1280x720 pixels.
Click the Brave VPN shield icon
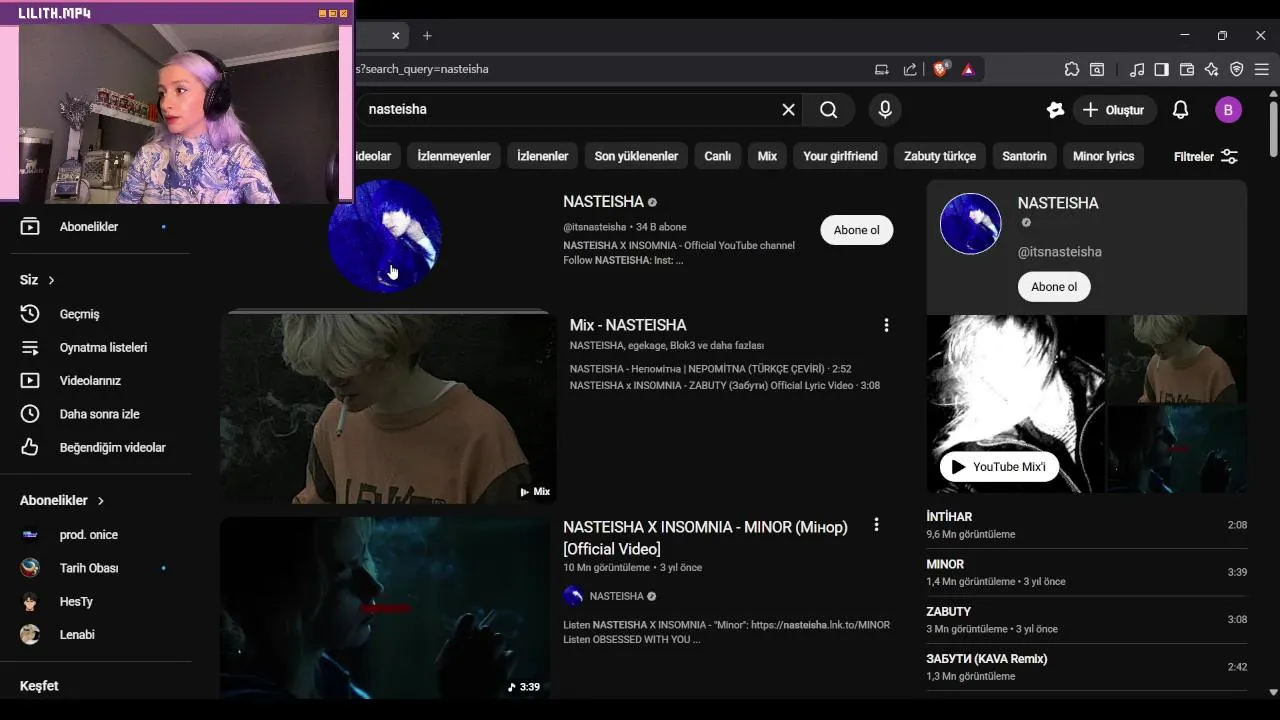[x=1237, y=69]
